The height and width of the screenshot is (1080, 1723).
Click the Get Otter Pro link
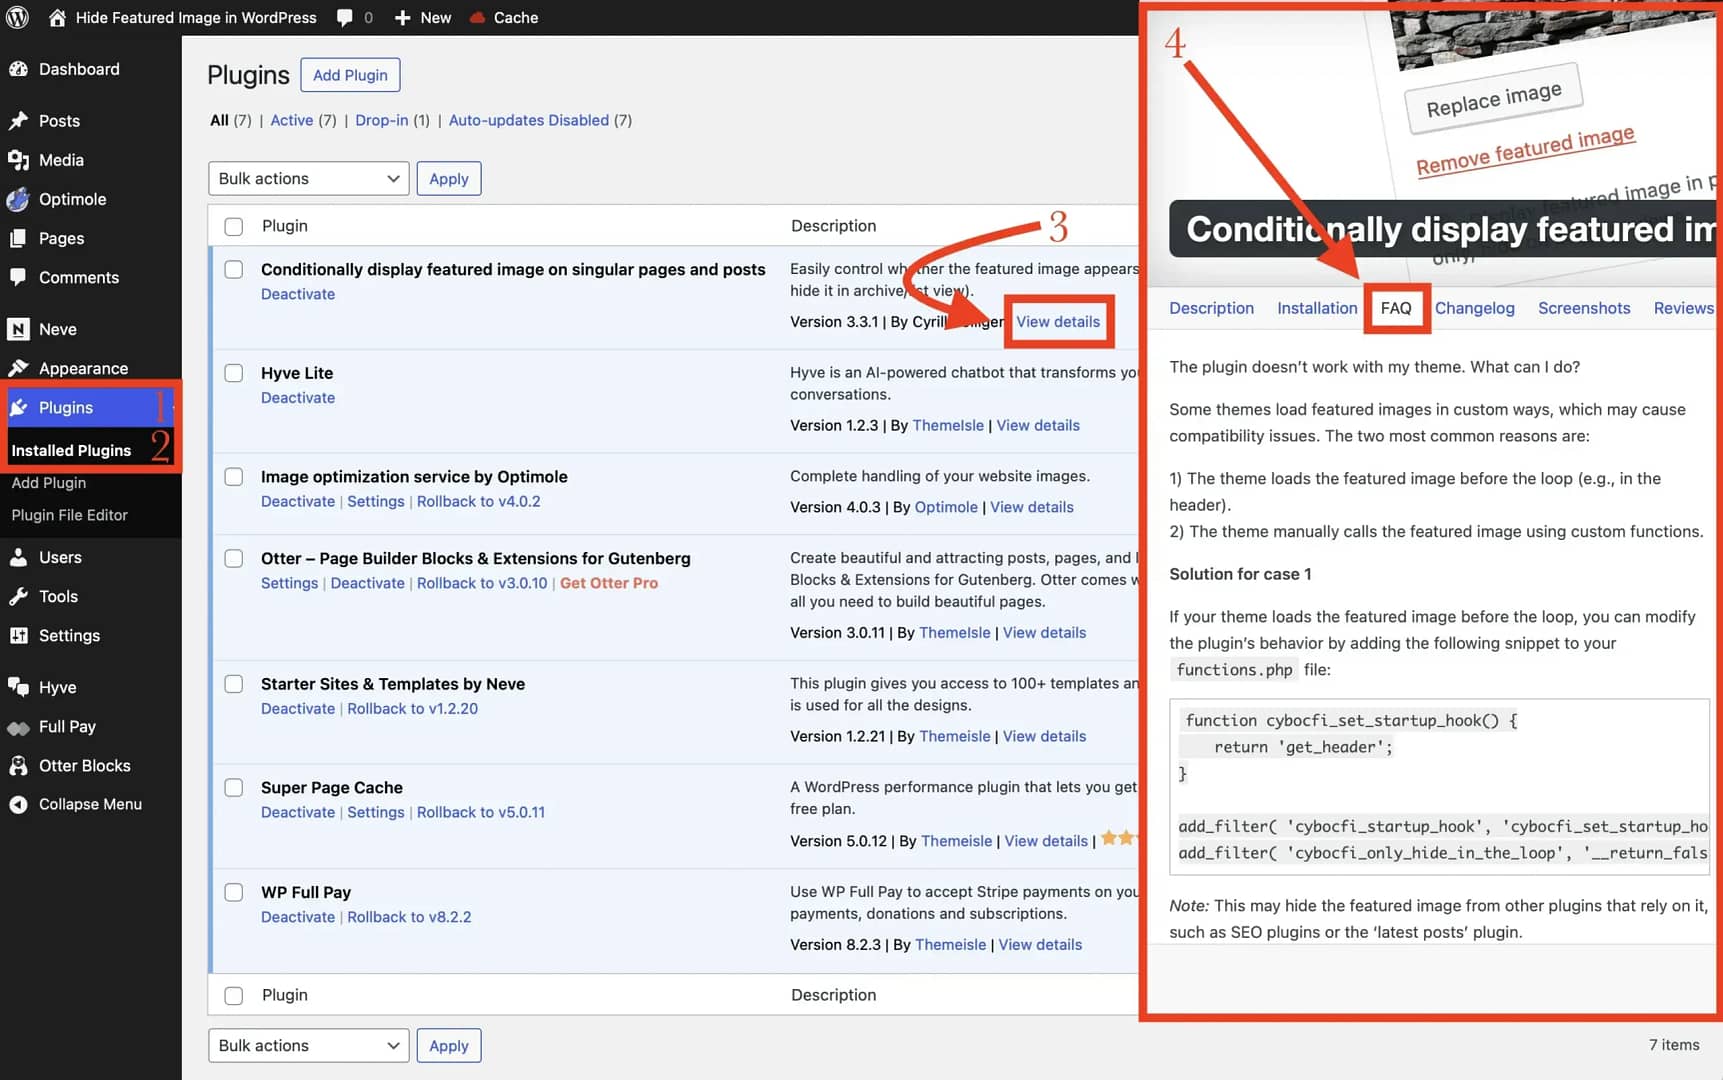(x=609, y=583)
